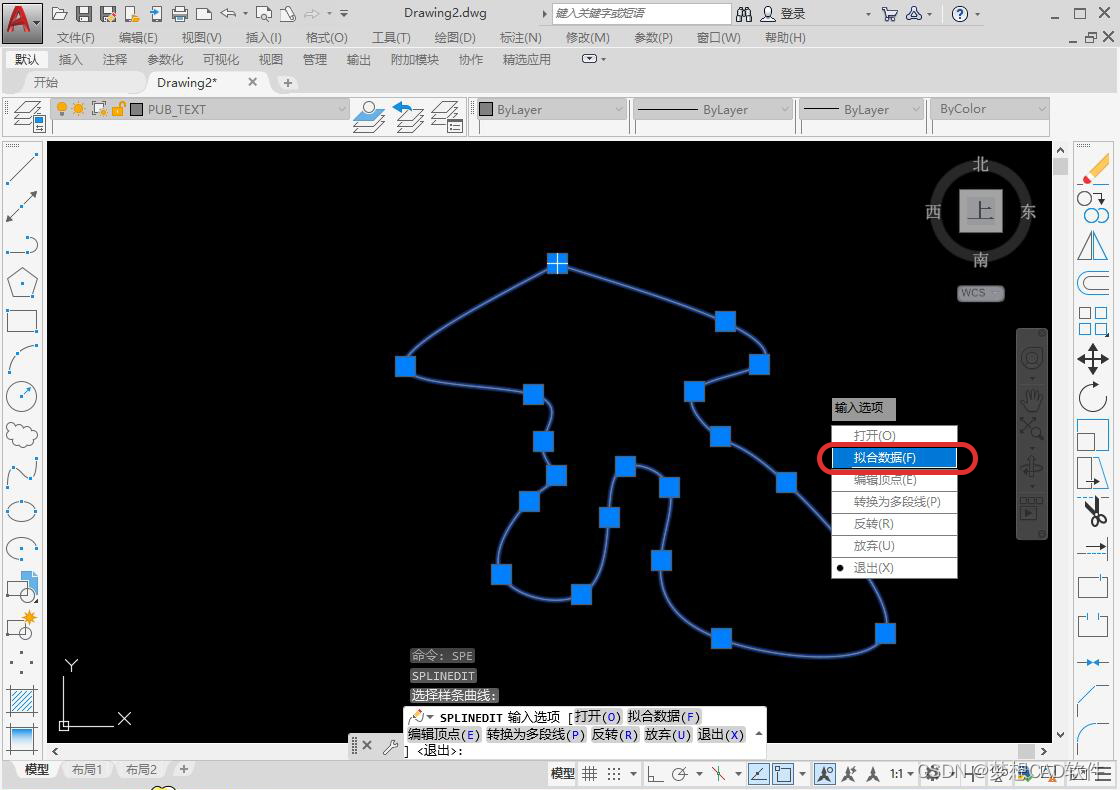The height and width of the screenshot is (790, 1120).
Task: Click the keyword search input field
Action: (641, 14)
